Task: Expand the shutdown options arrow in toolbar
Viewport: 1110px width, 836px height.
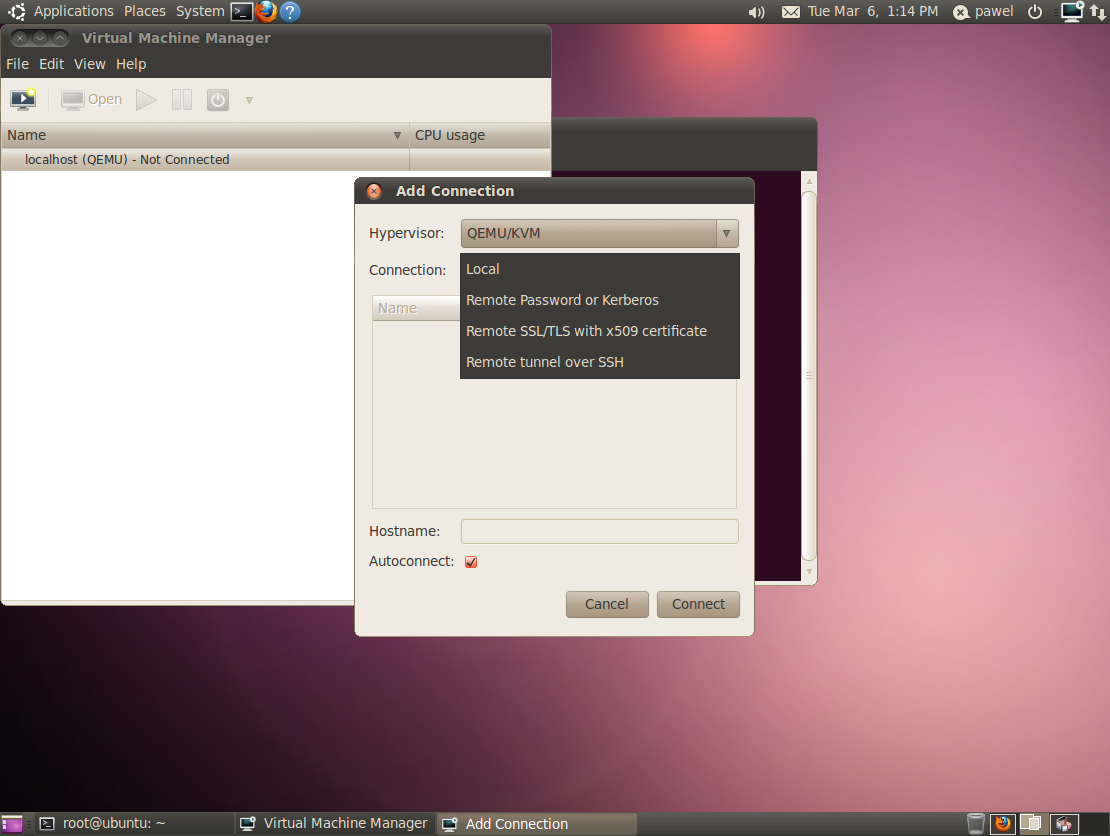Action: (x=249, y=101)
